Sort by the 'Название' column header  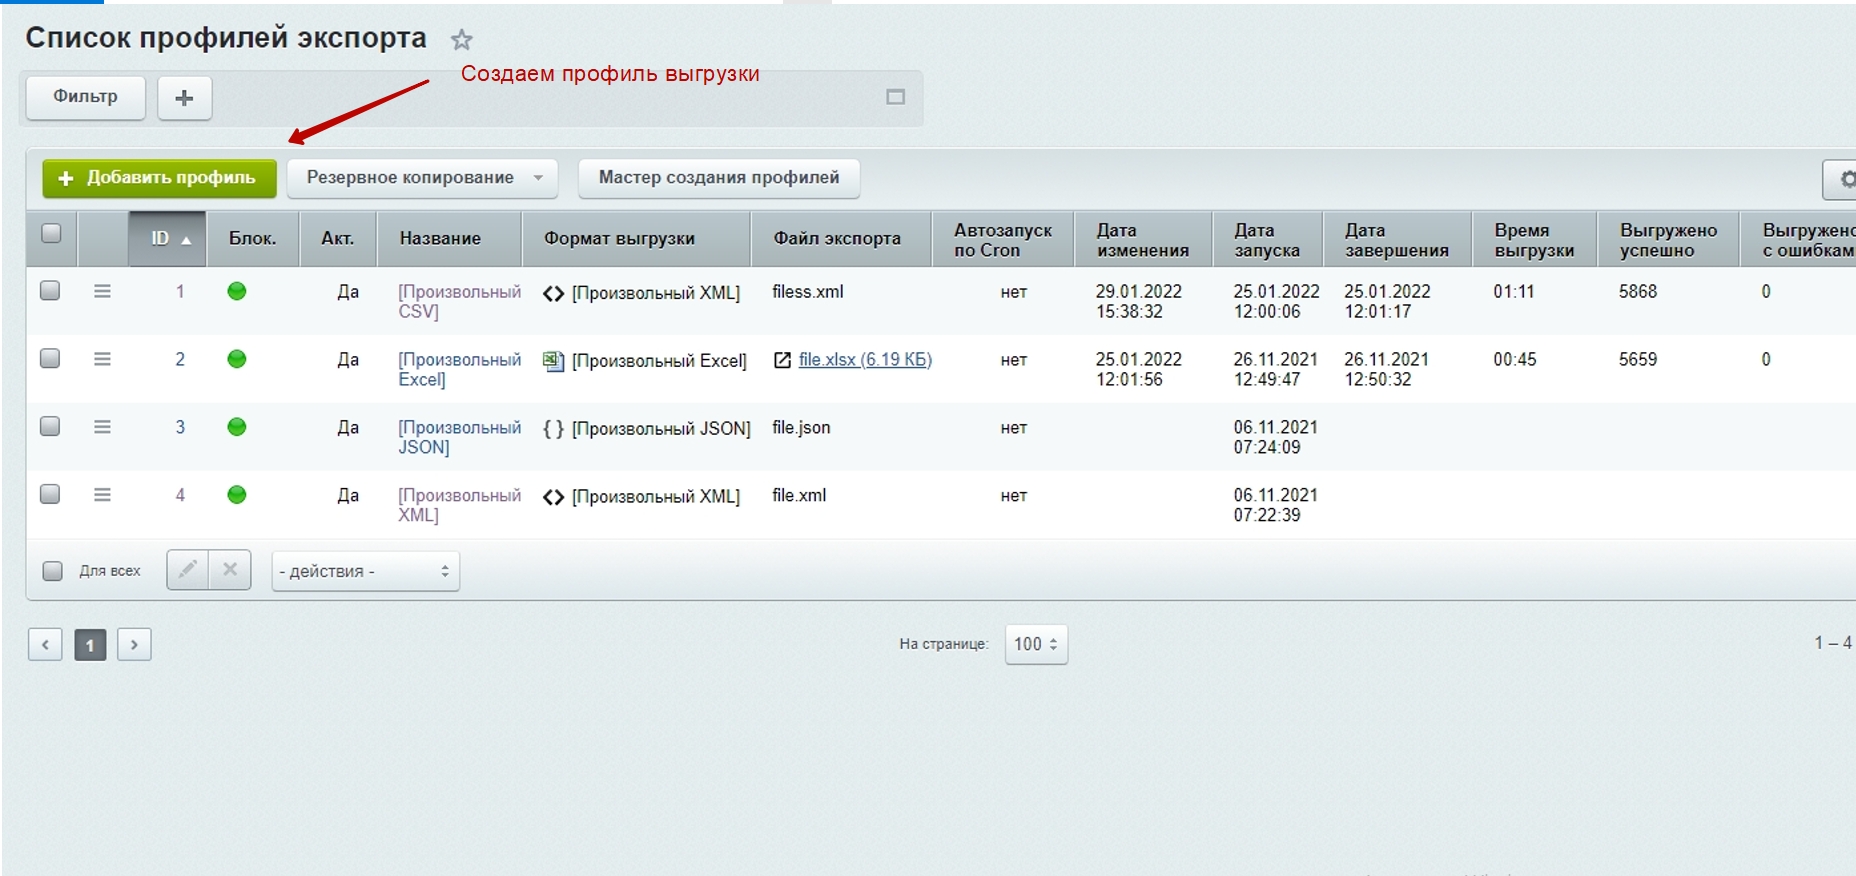click(440, 239)
